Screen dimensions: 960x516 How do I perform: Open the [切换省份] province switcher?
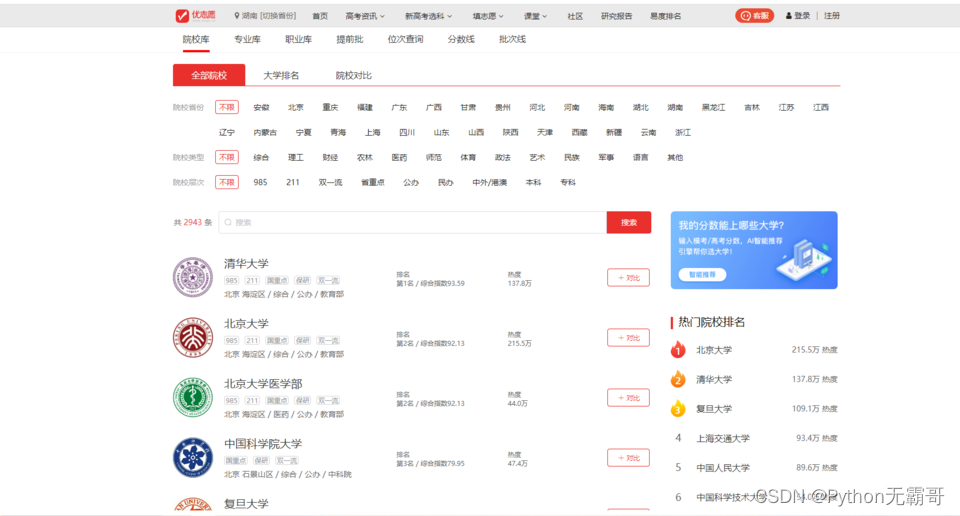tap(278, 16)
